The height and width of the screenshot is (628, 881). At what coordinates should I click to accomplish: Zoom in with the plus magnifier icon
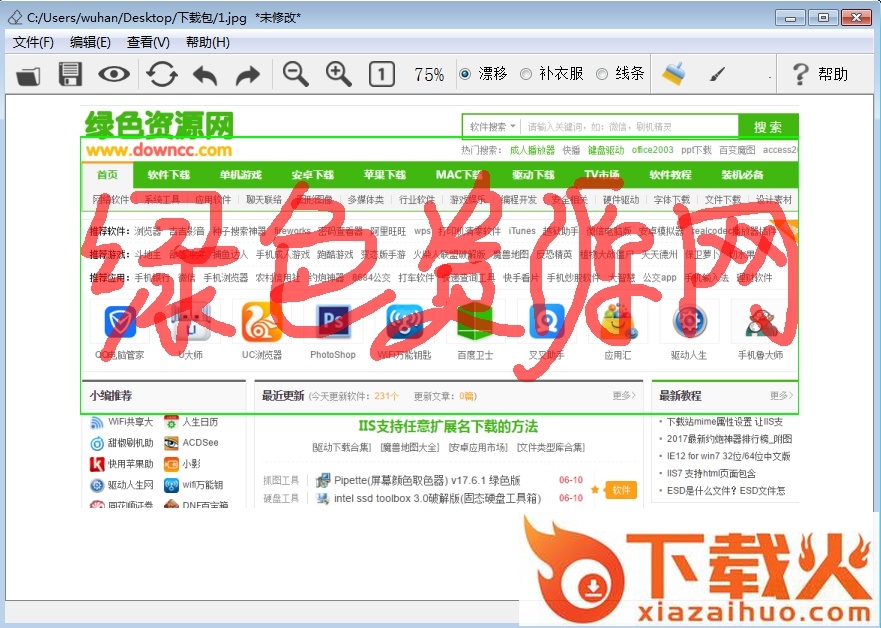(x=338, y=74)
